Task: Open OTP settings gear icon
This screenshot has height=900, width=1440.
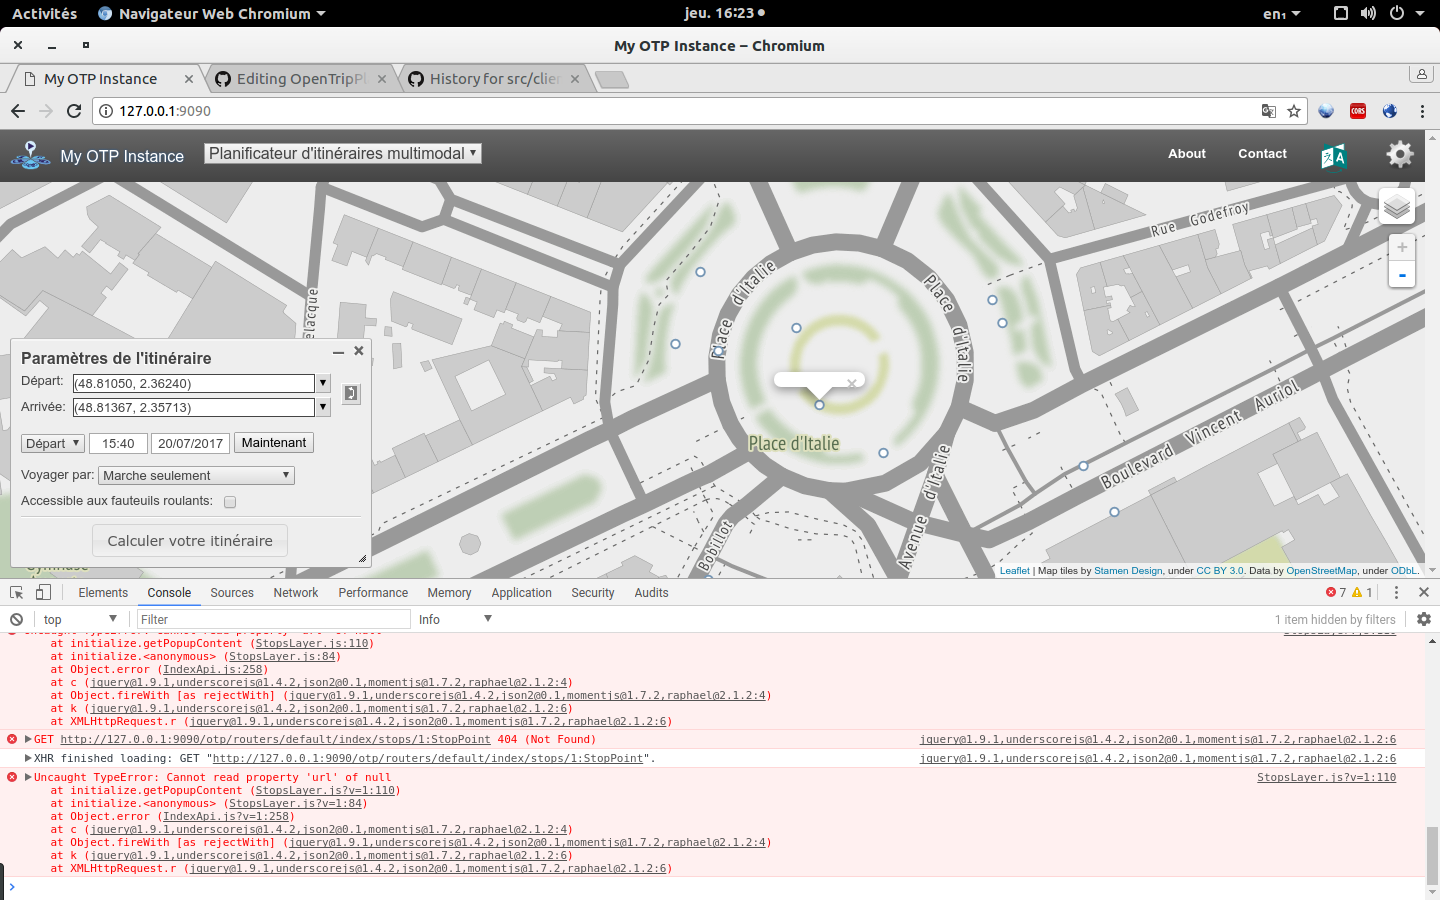Action: (x=1400, y=154)
